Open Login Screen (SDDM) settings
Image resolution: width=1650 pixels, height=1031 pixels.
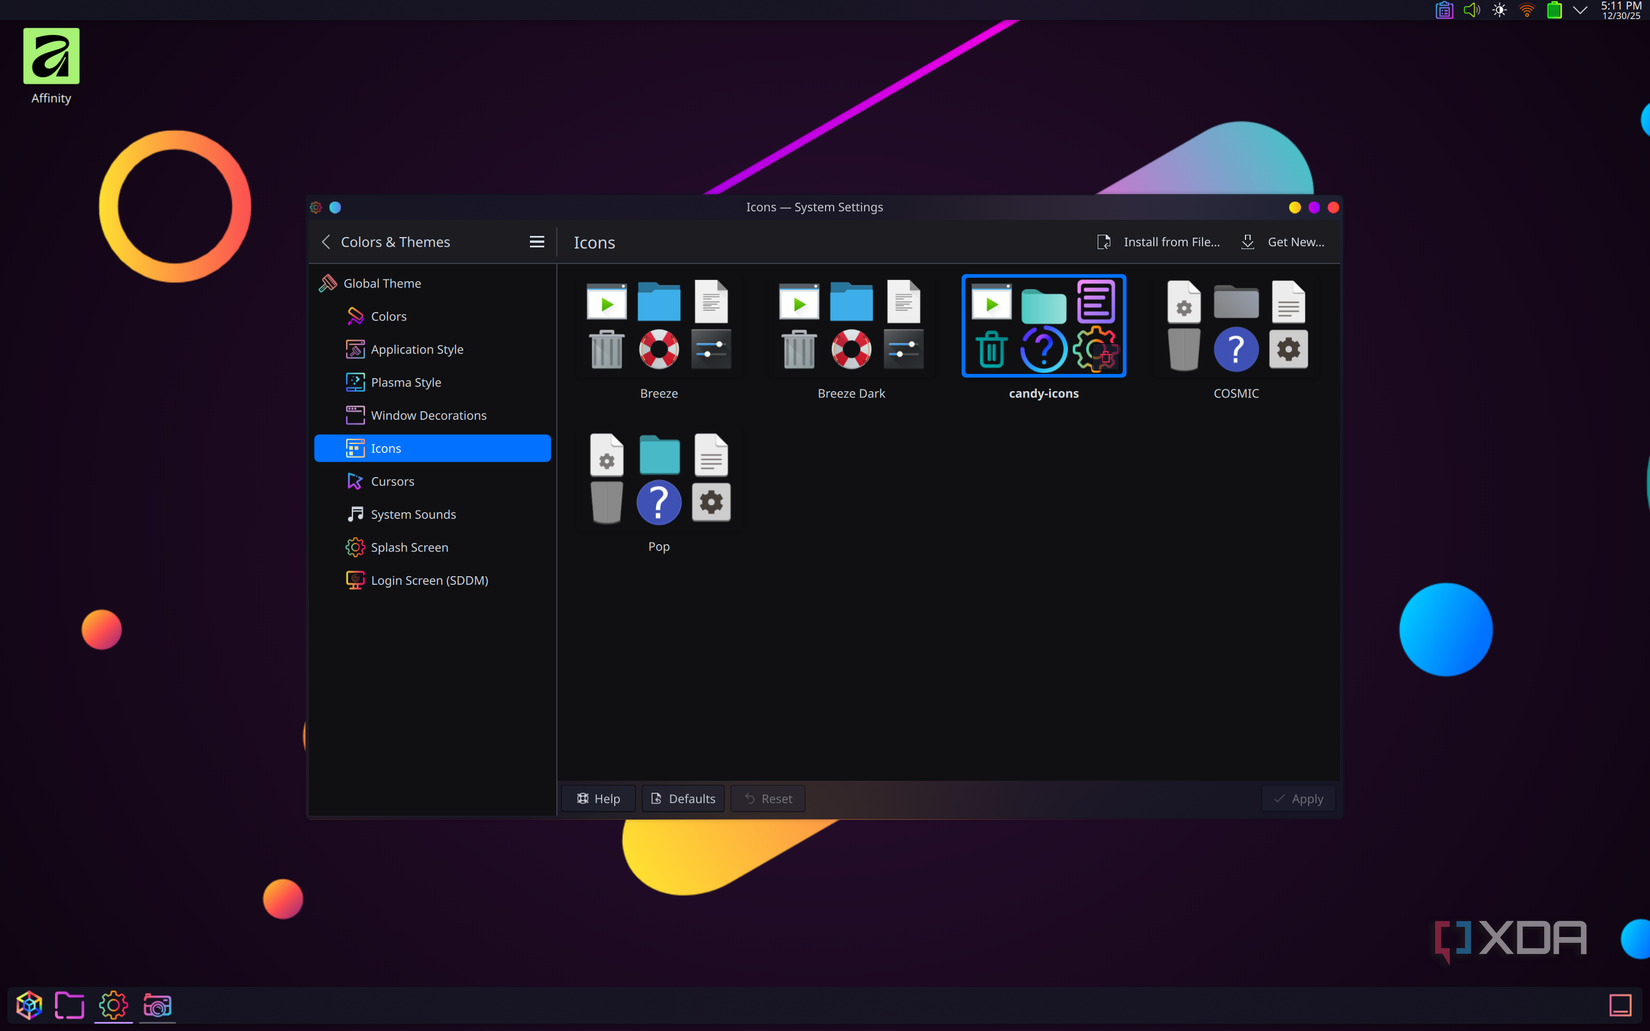pyautogui.click(x=430, y=580)
